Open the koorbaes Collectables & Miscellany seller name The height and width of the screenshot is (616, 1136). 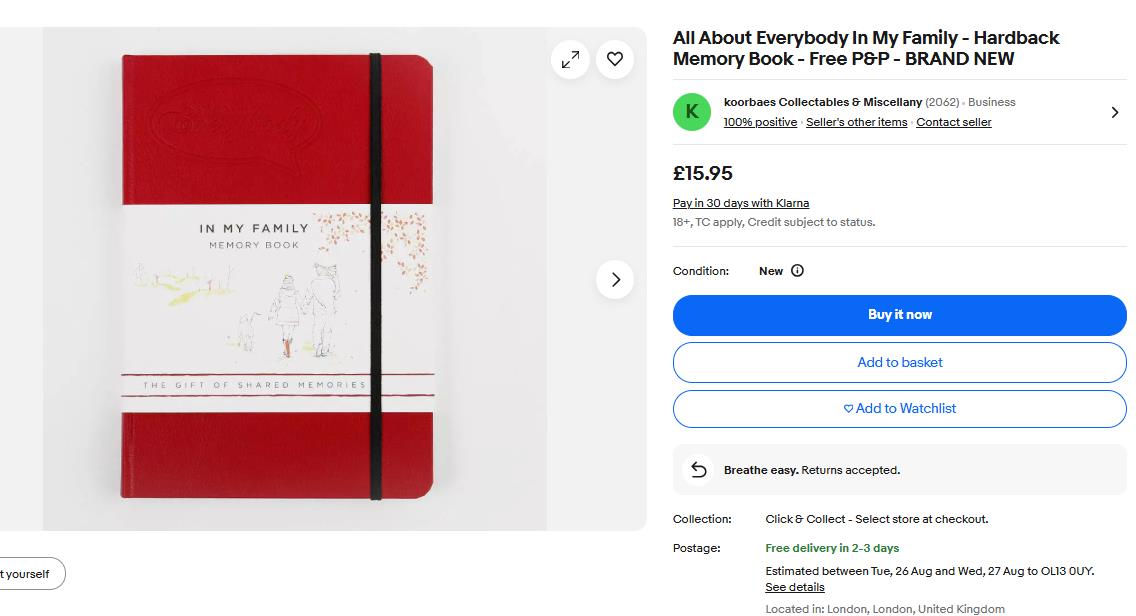pos(822,102)
